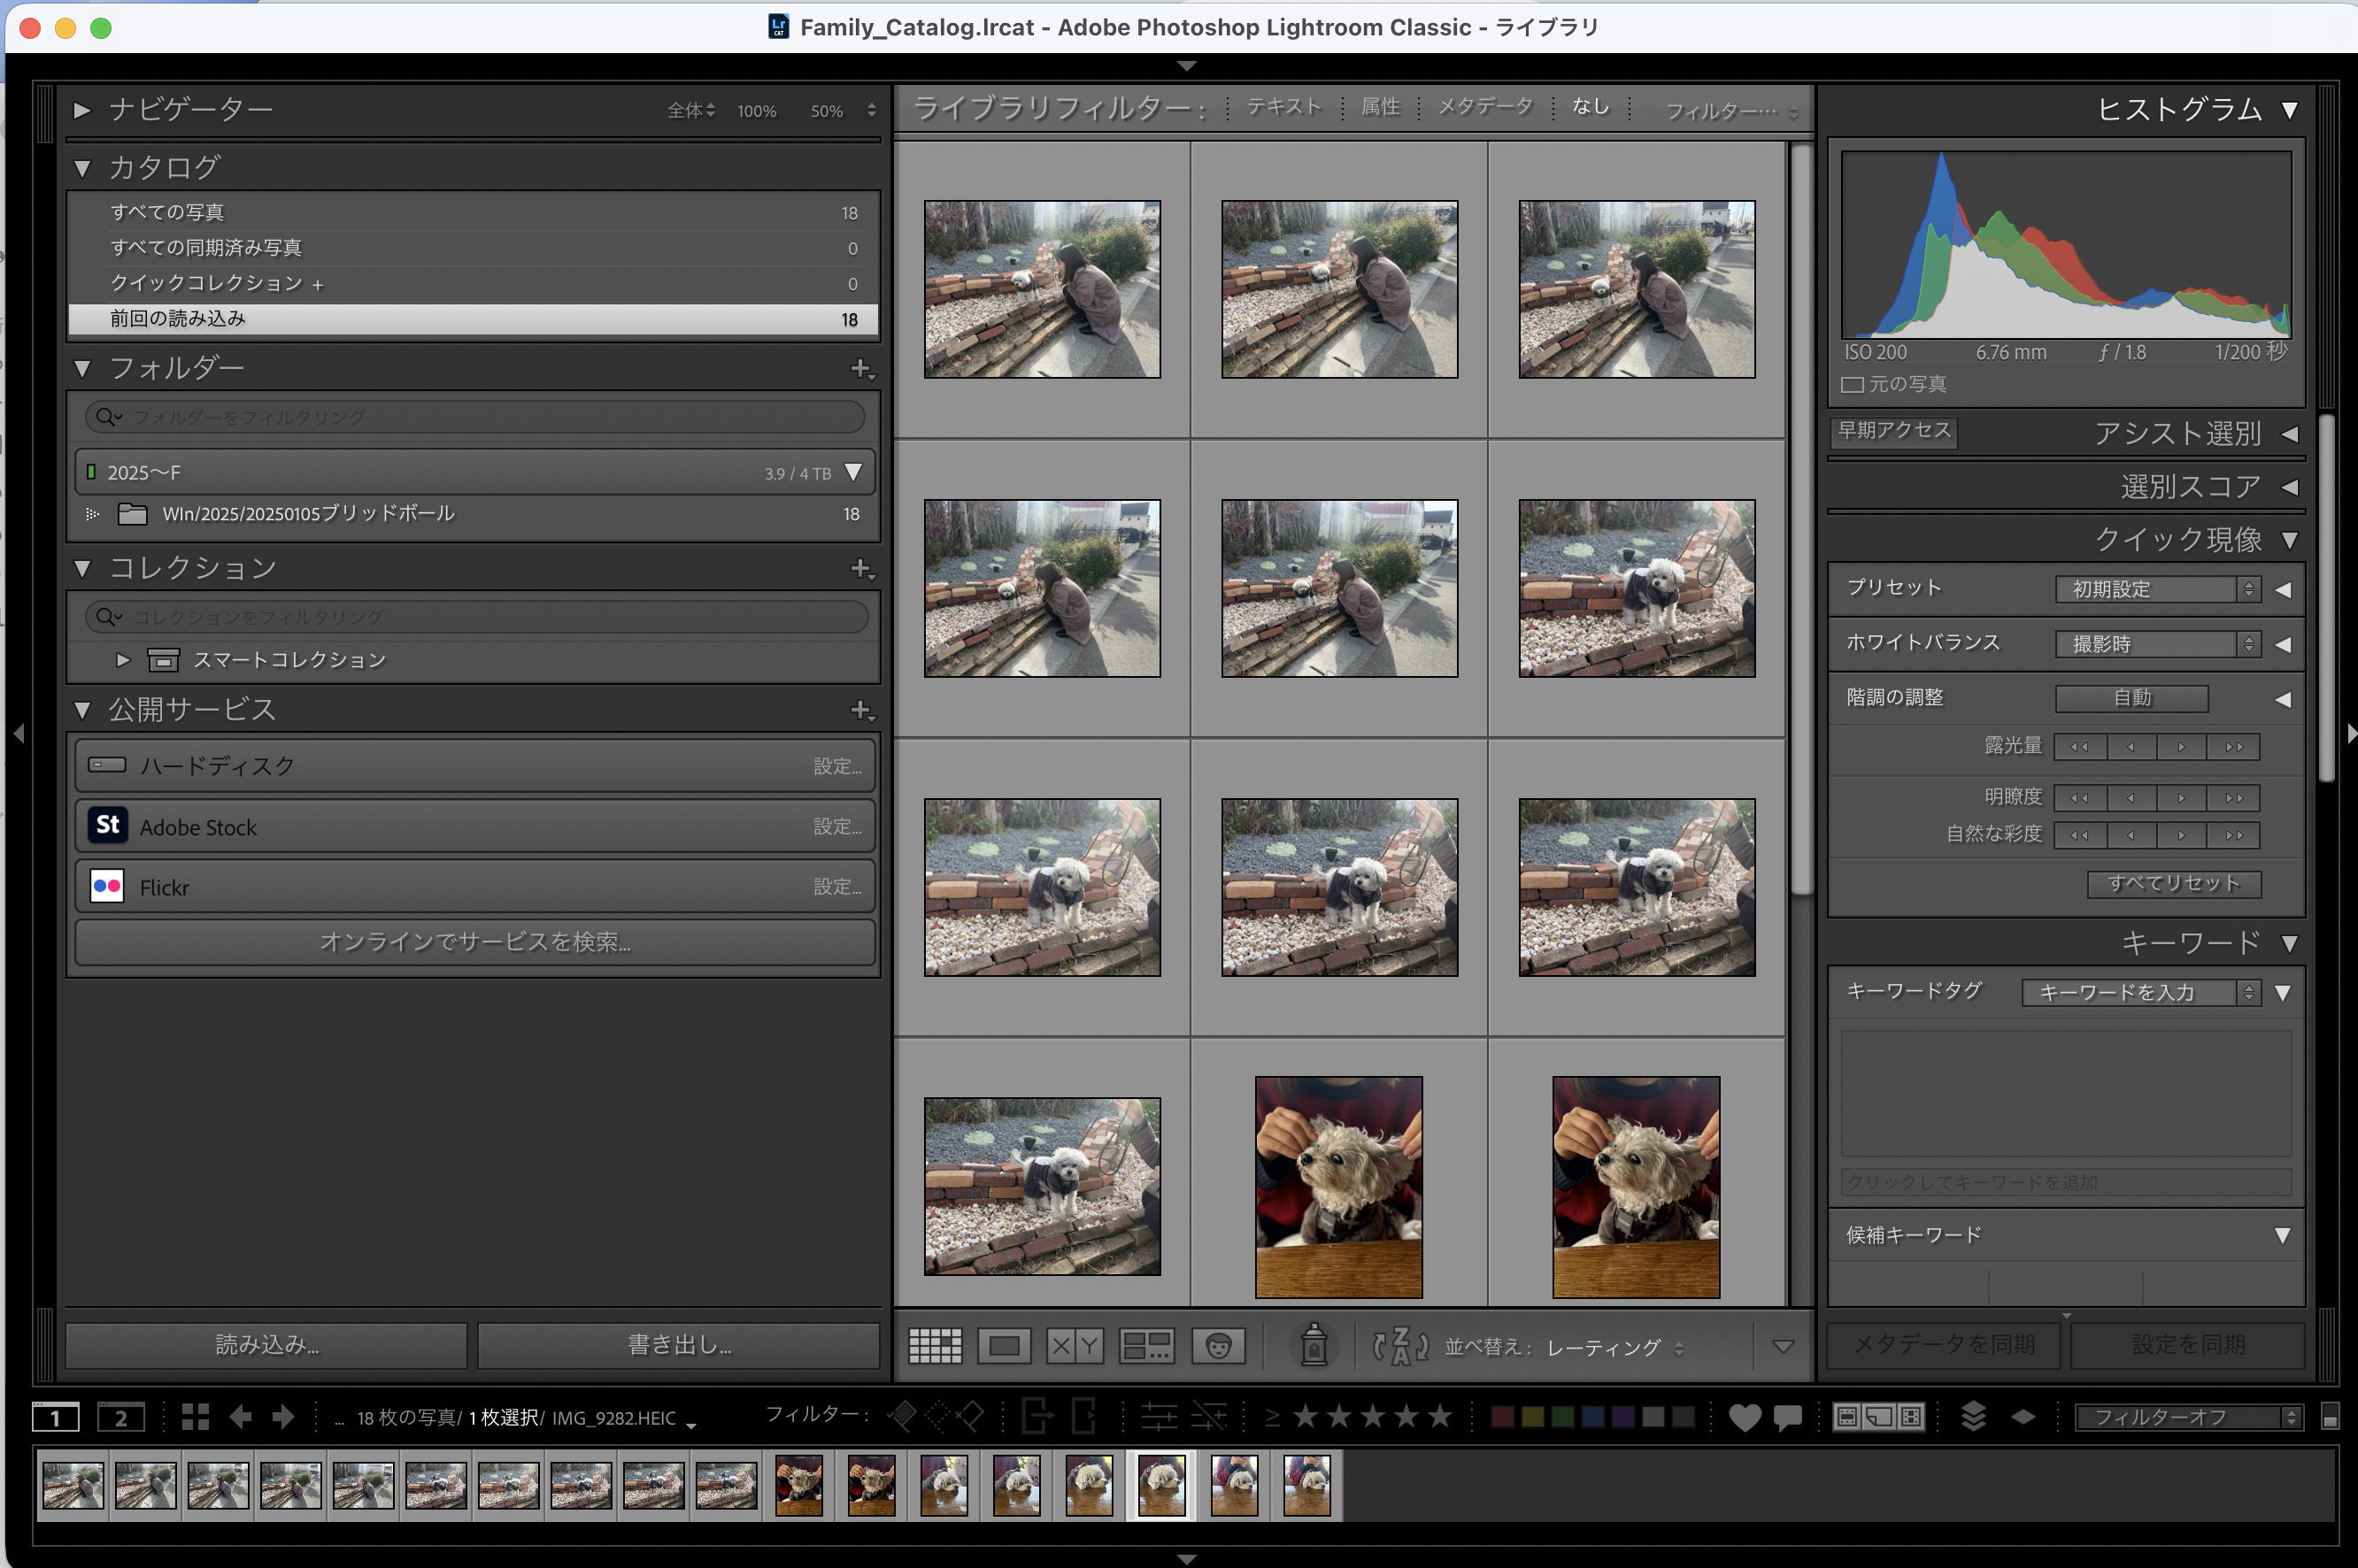Open People face view icon
Image resolution: width=2358 pixels, height=1568 pixels.
click(x=1217, y=1346)
